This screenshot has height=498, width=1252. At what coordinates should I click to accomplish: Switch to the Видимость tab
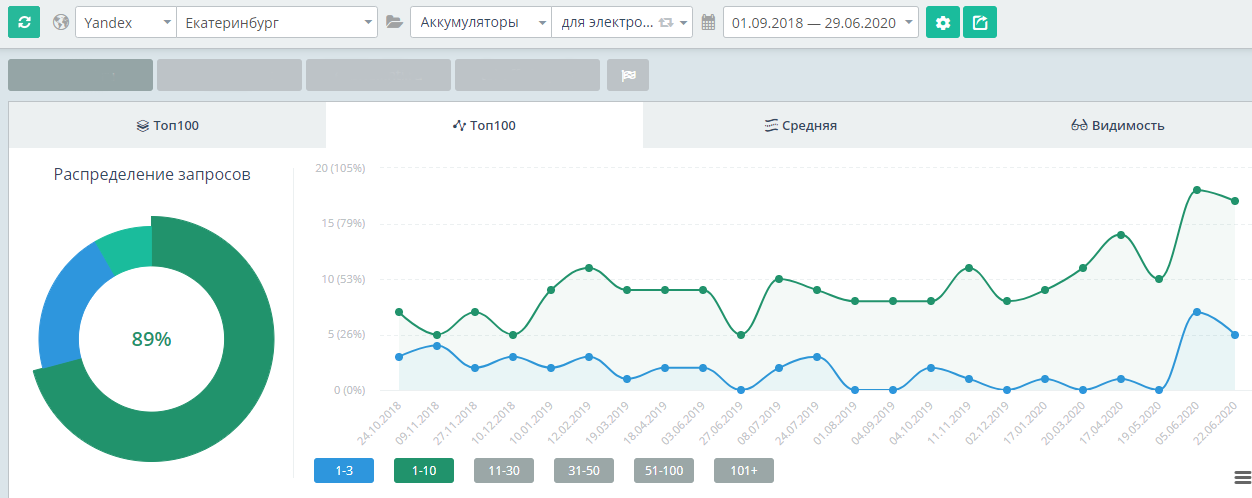(x=1117, y=126)
